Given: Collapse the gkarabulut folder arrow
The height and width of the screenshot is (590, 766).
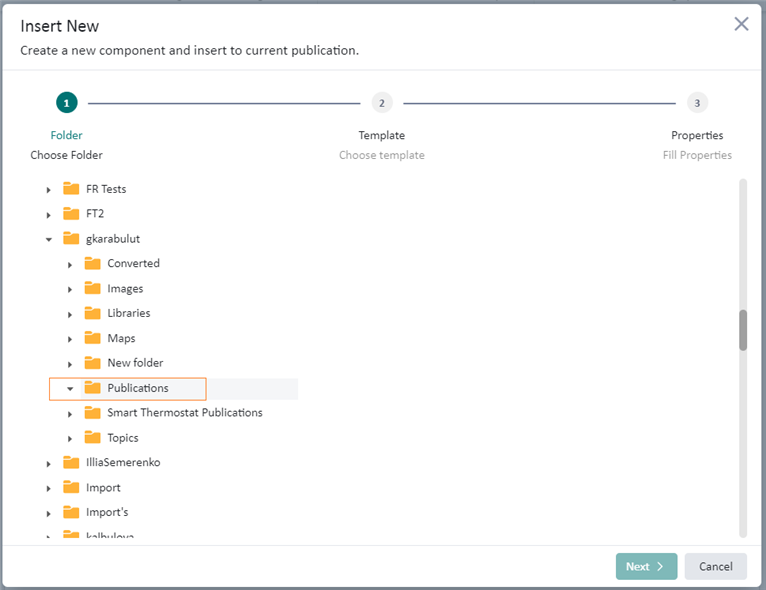Looking at the screenshot, I should tap(48, 239).
